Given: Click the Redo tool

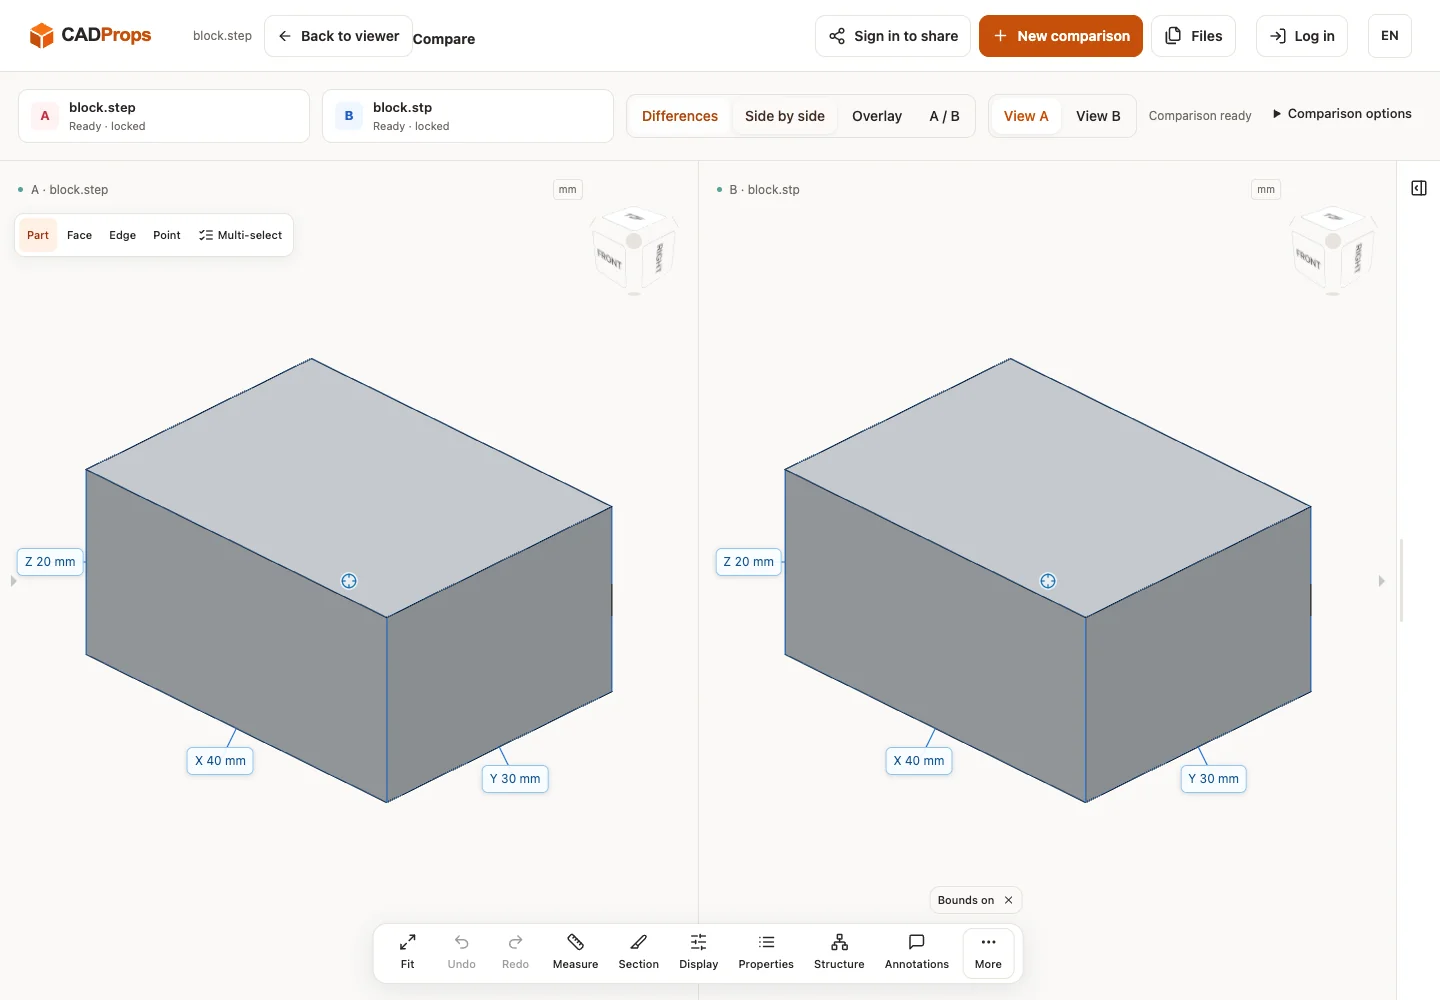Looking at the screenshot, I should tap(515, 952).
